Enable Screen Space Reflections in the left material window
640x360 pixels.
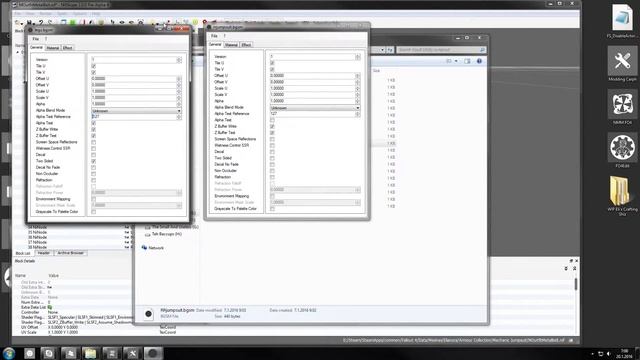point(93,142)
